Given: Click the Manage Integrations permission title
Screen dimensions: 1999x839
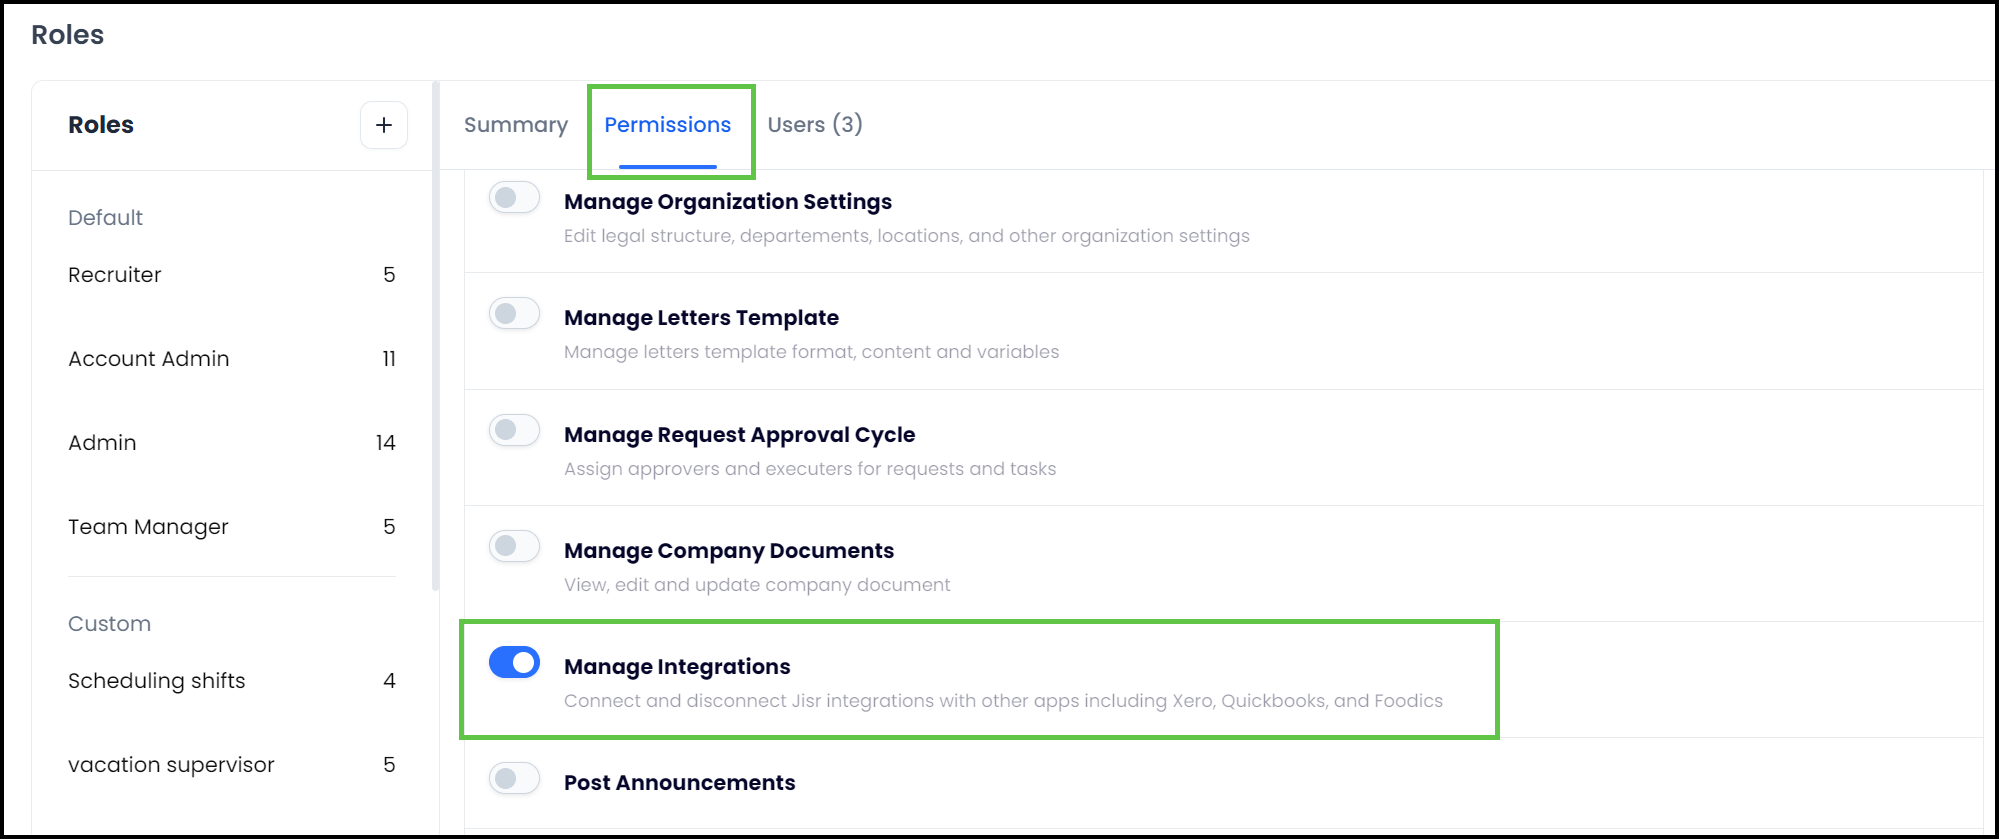Looking at the screenshot, I should click(677, 667).
